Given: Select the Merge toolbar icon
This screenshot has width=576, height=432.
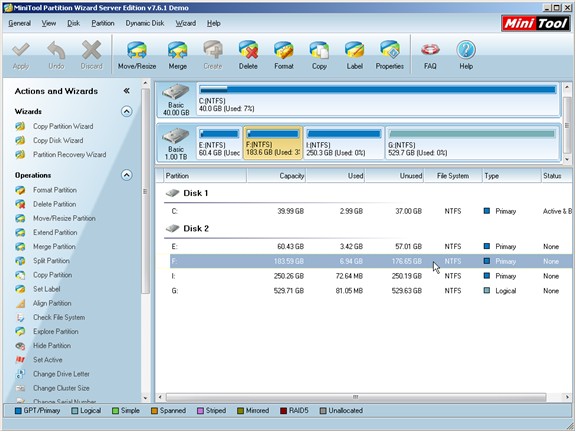Looking at the screenshot, I should pyautogui.click(x=177, y=55).
